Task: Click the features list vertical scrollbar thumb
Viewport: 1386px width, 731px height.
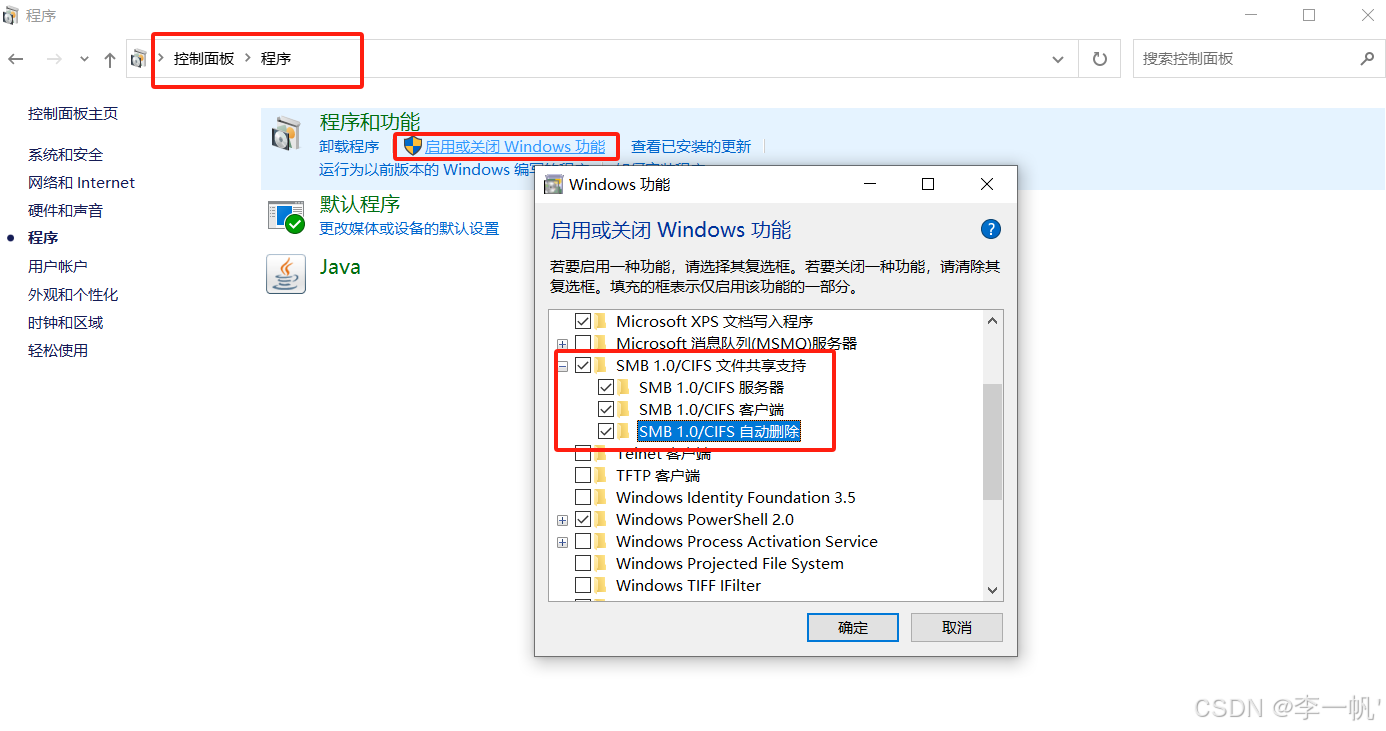Action: (992, 441)
